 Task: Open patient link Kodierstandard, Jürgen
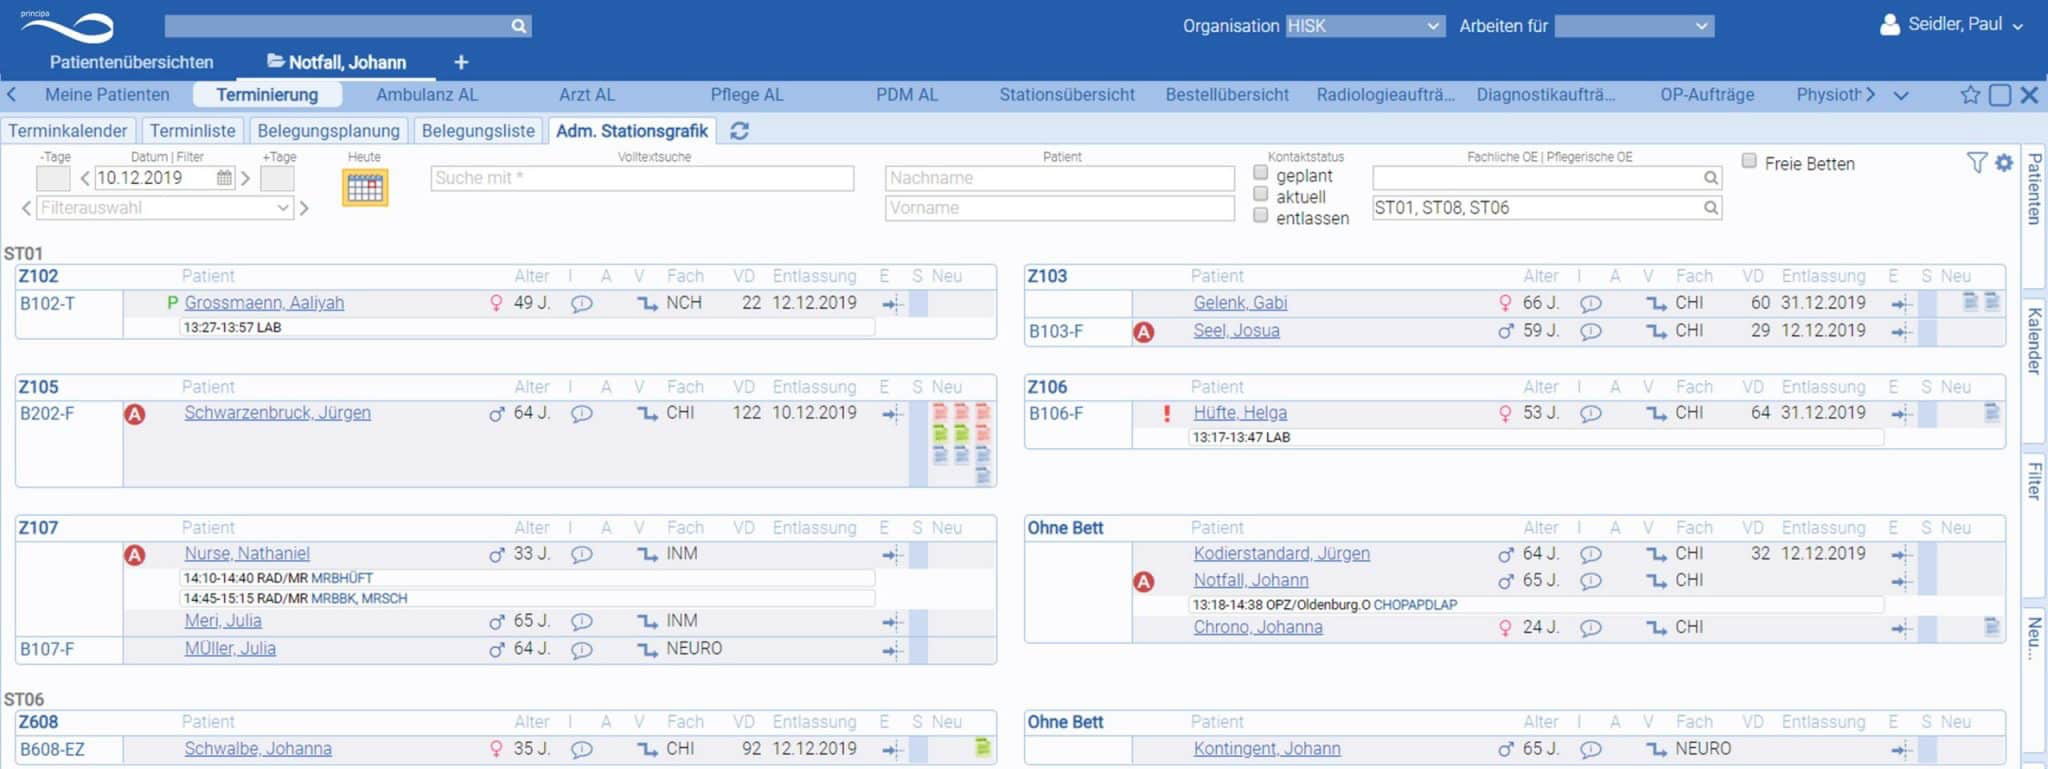(x=1281, y=554)
